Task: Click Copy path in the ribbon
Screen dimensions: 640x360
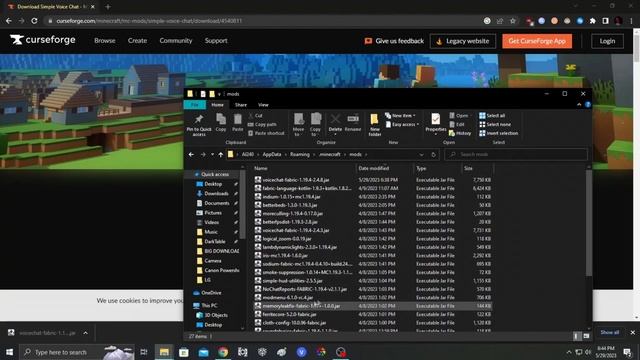Action: 262,124
